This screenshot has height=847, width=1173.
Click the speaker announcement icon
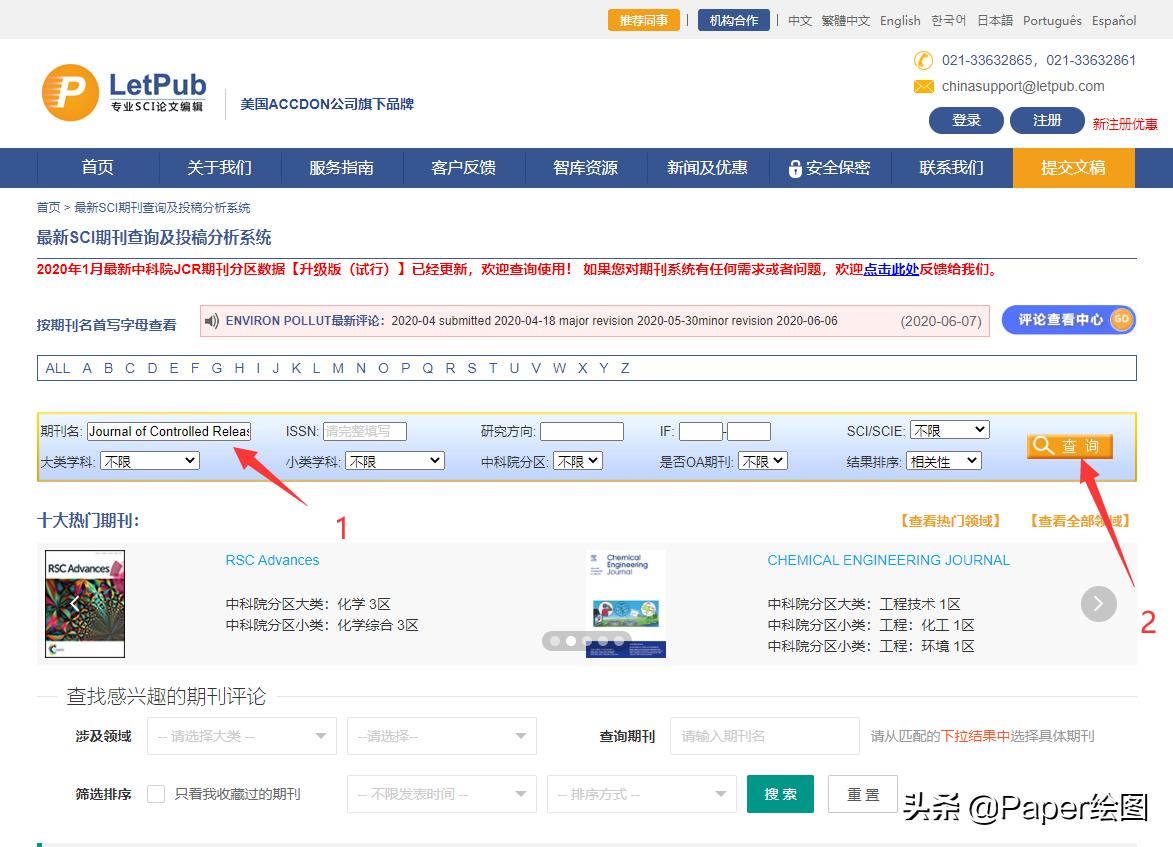pyautogui.click(x=212, y=321)
